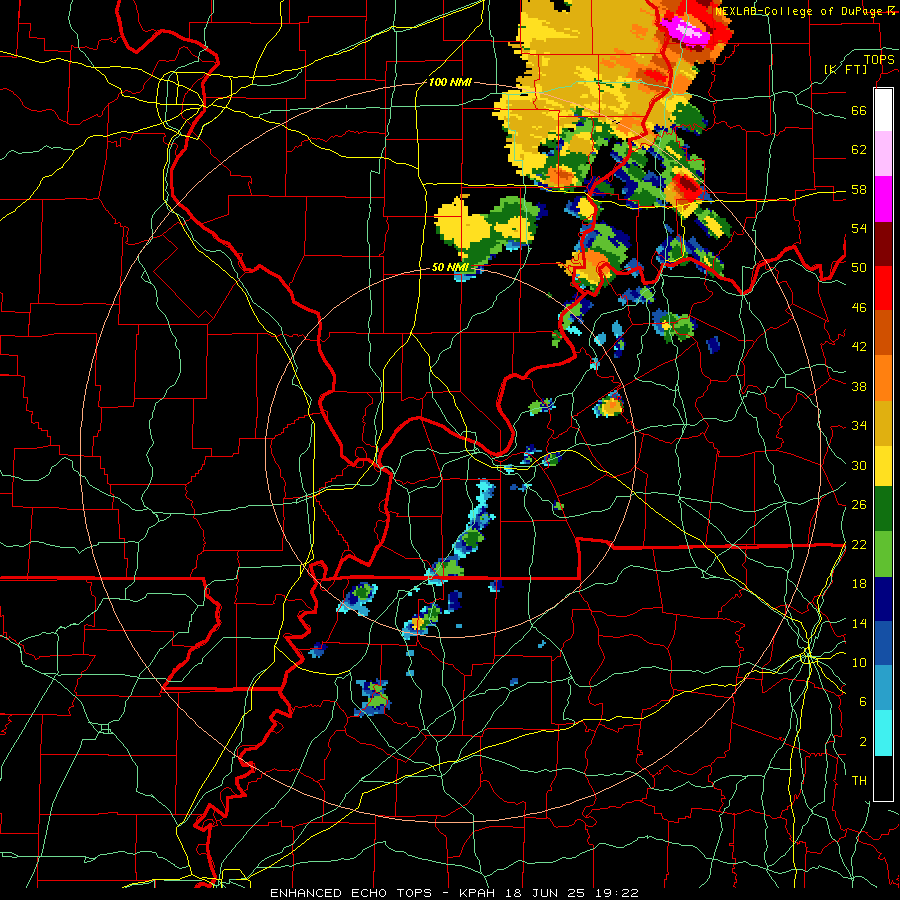
Task: Click the legend value 18
Action: tap(859, 584)
